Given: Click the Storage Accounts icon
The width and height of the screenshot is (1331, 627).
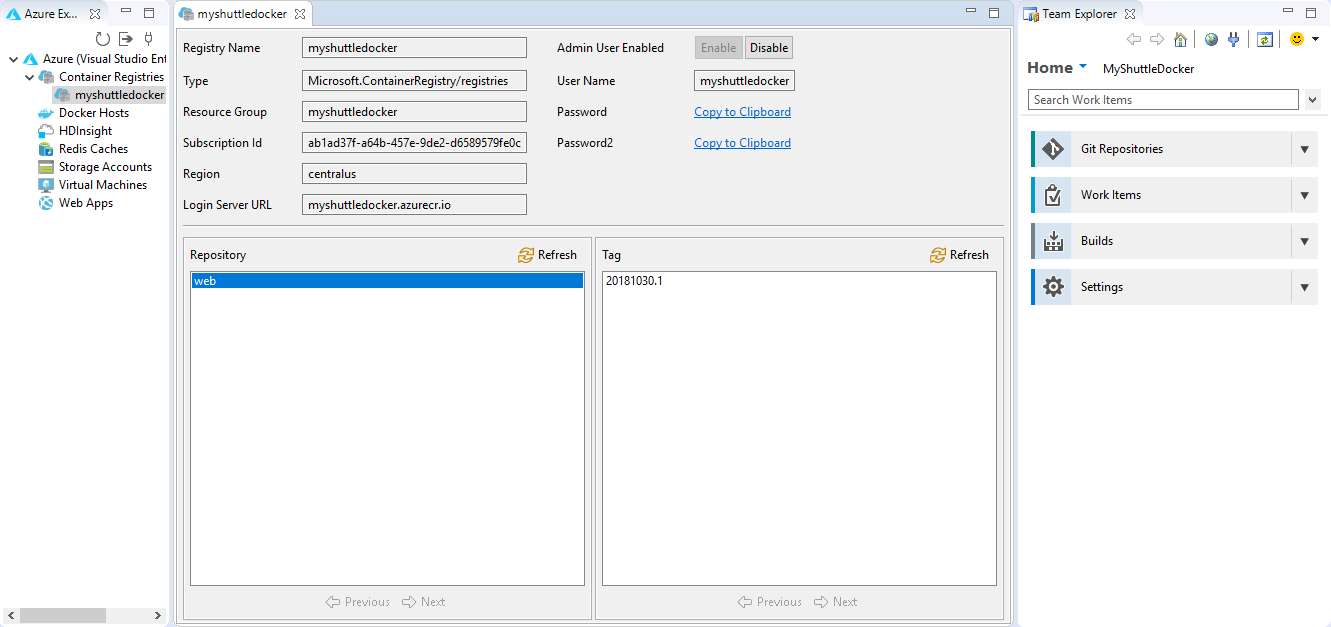Looking at the screenshot, I should click(x=46, y=167).
